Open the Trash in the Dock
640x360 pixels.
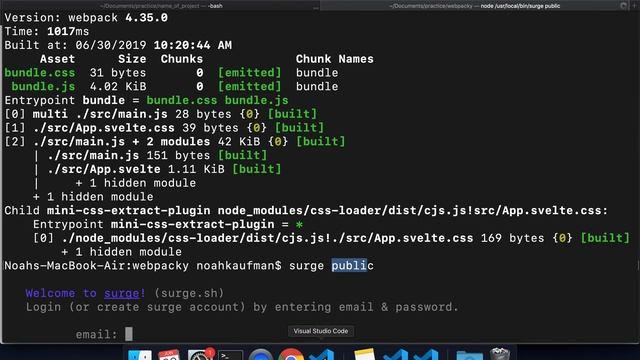500,354
